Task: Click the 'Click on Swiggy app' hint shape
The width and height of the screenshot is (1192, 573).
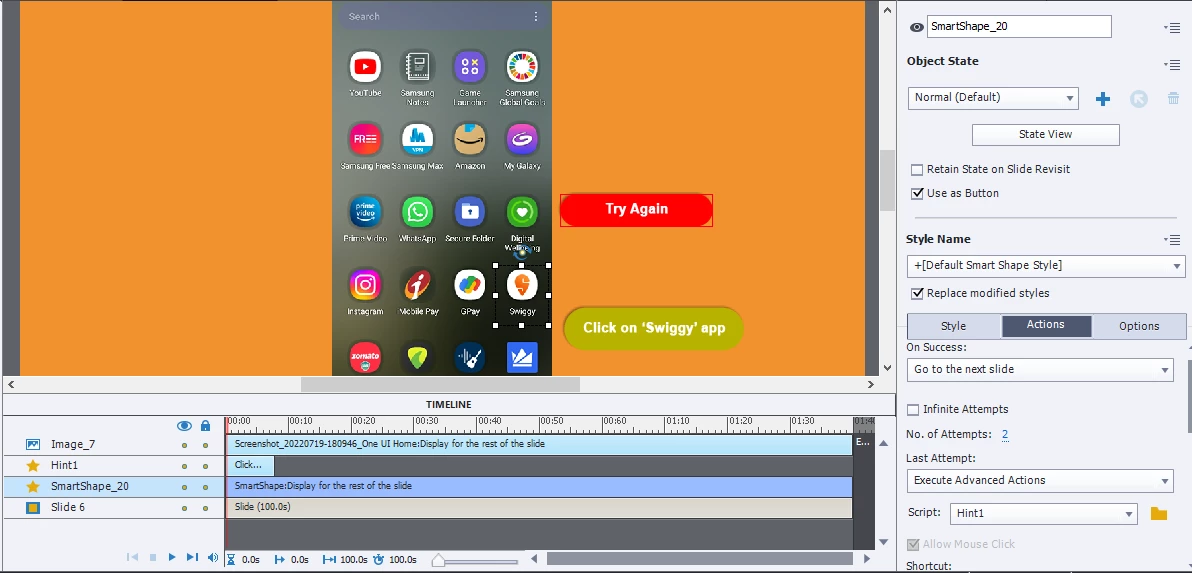Action: coord(653,329)
